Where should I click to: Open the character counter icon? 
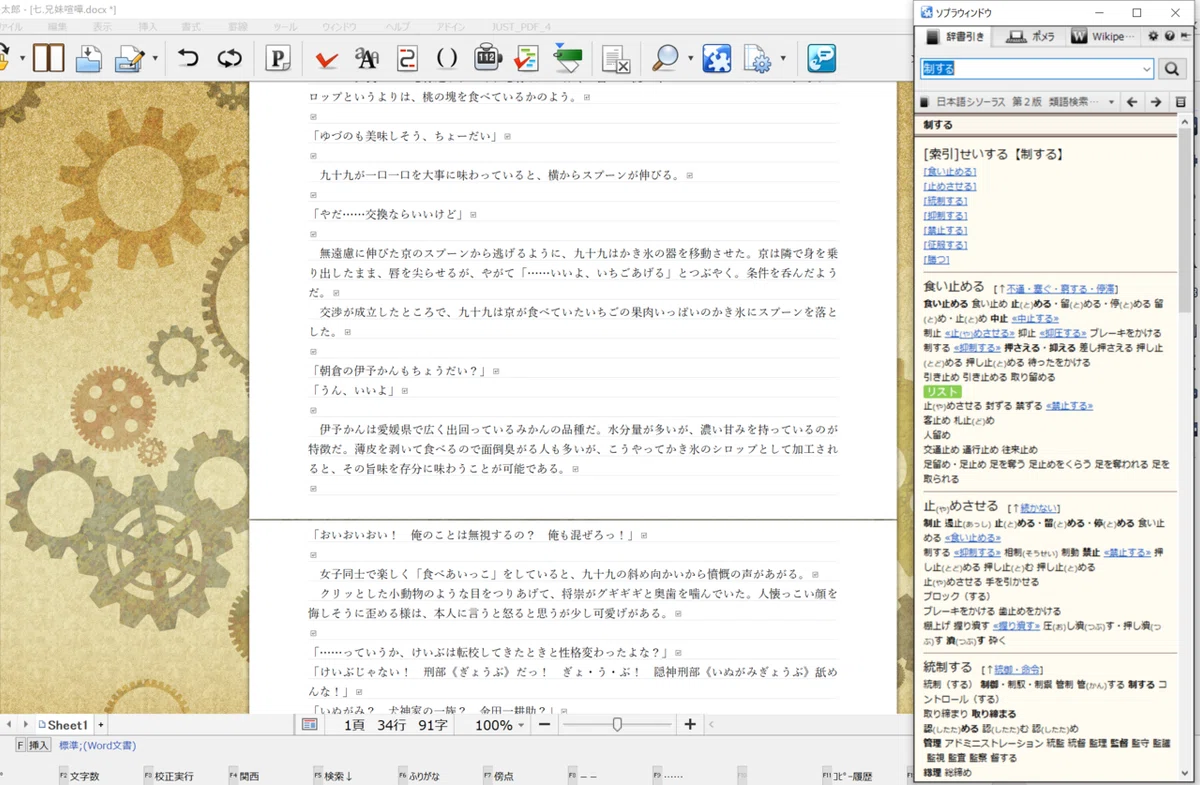[486, 58]
